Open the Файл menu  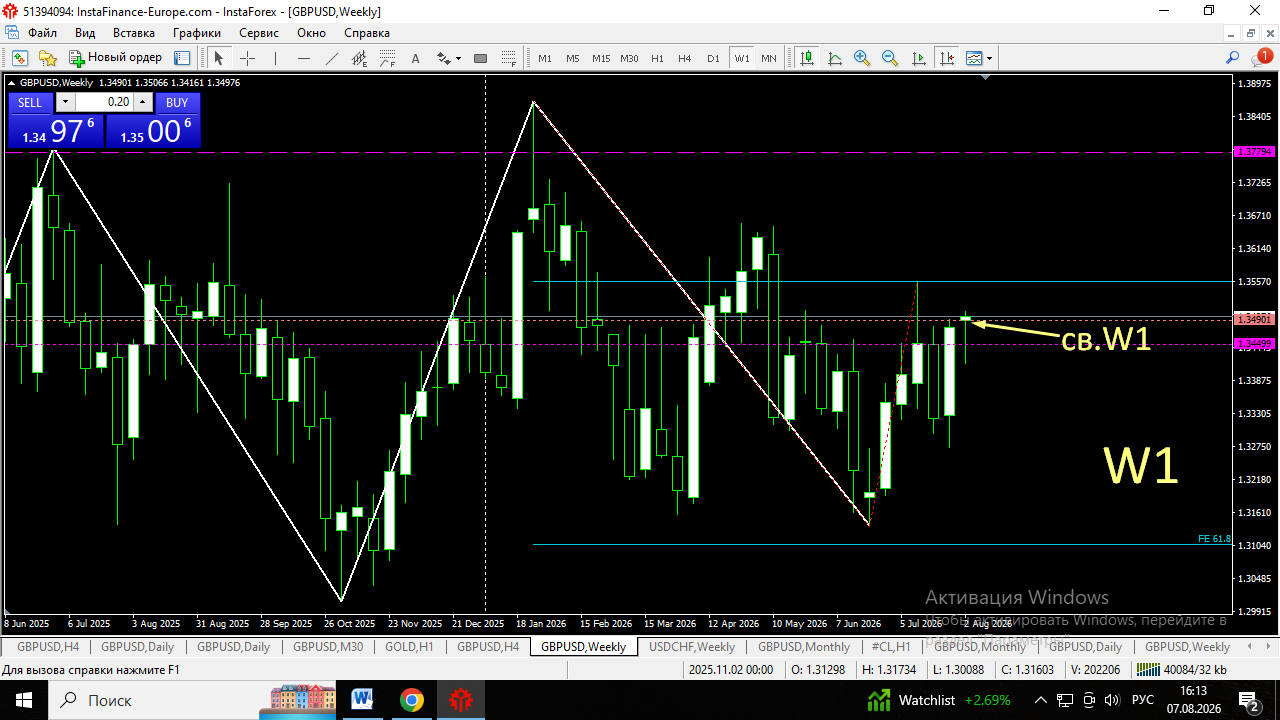43,32
